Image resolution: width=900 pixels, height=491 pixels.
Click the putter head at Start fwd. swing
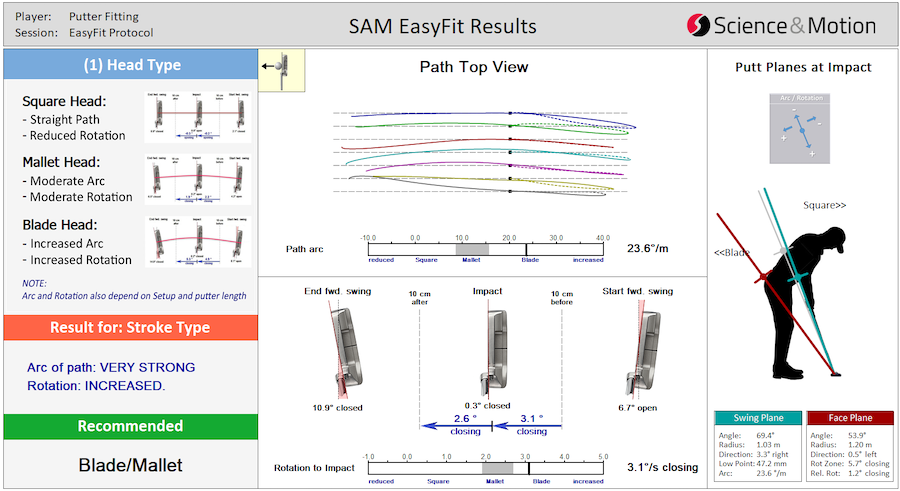[x=643, y=353]
